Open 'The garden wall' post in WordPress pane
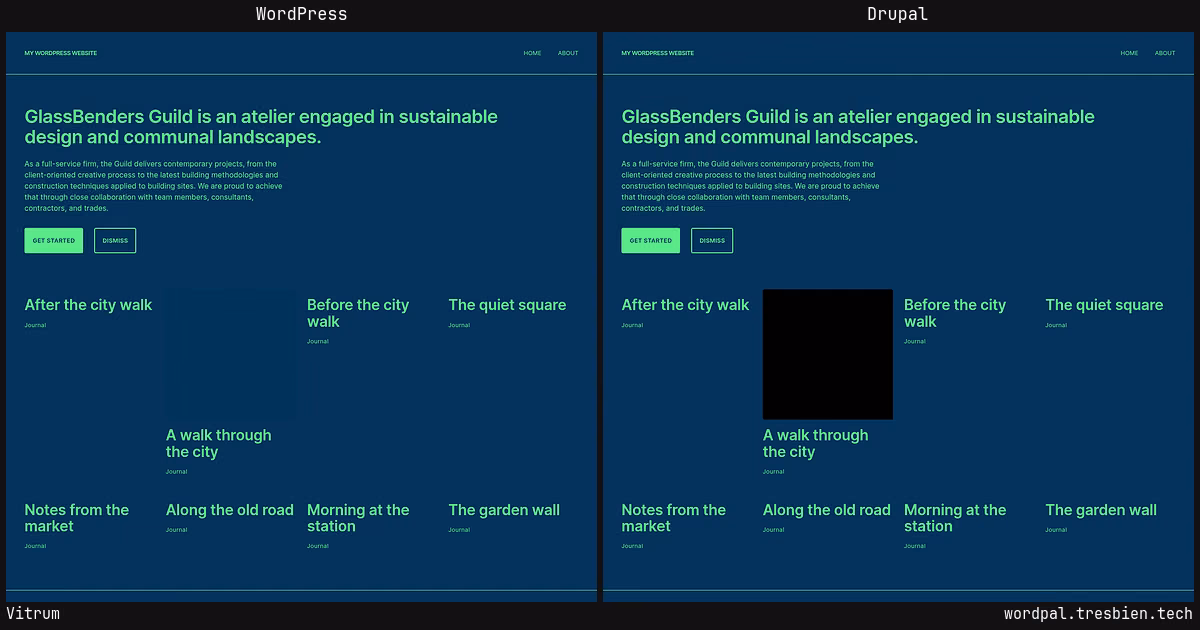The image size is (1200, 630). coord(504,510)
